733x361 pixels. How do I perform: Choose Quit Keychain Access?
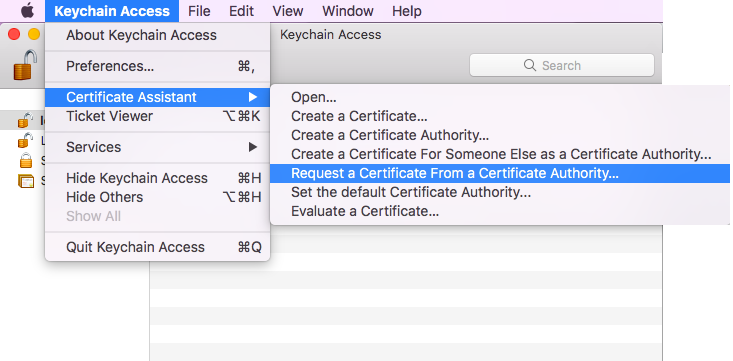(x=158, y=247)
